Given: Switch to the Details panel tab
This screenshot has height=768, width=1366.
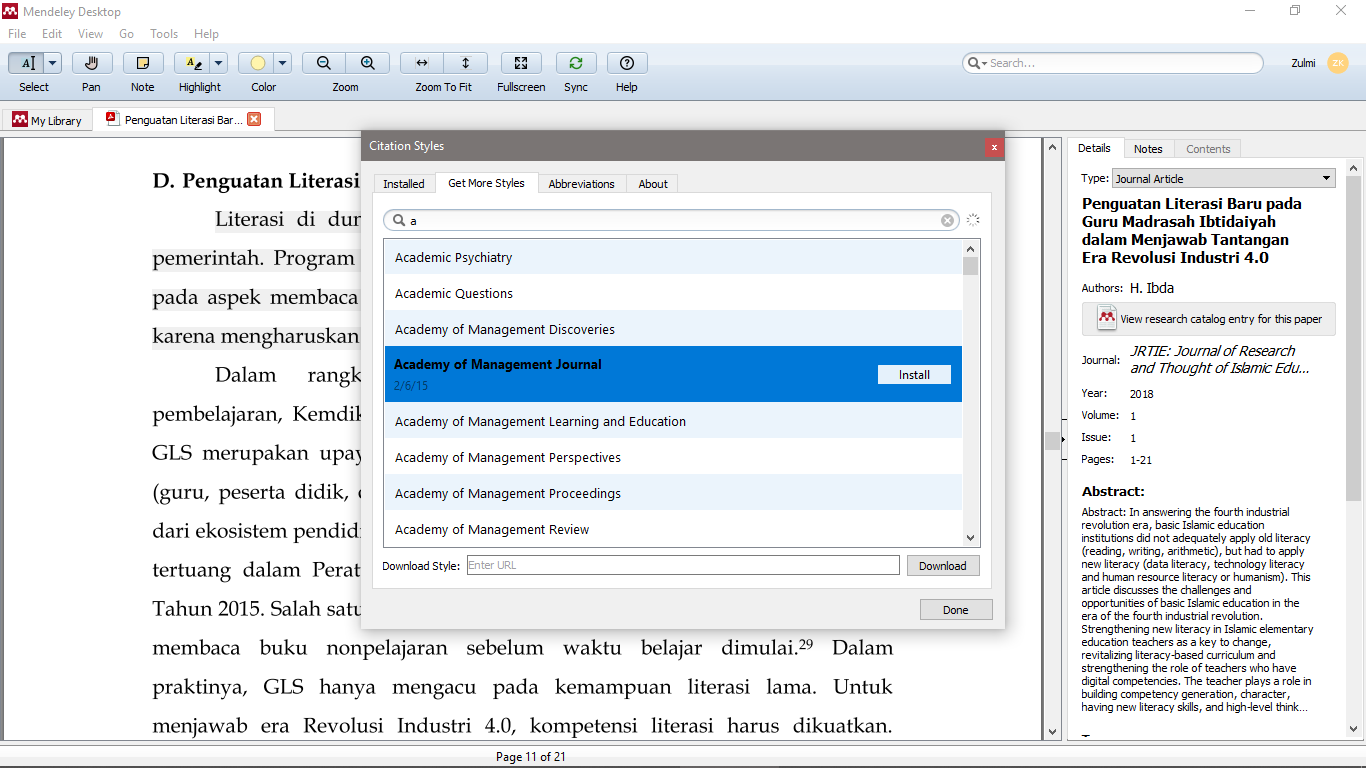Looking at the screenshot, I should point(1094,148).
